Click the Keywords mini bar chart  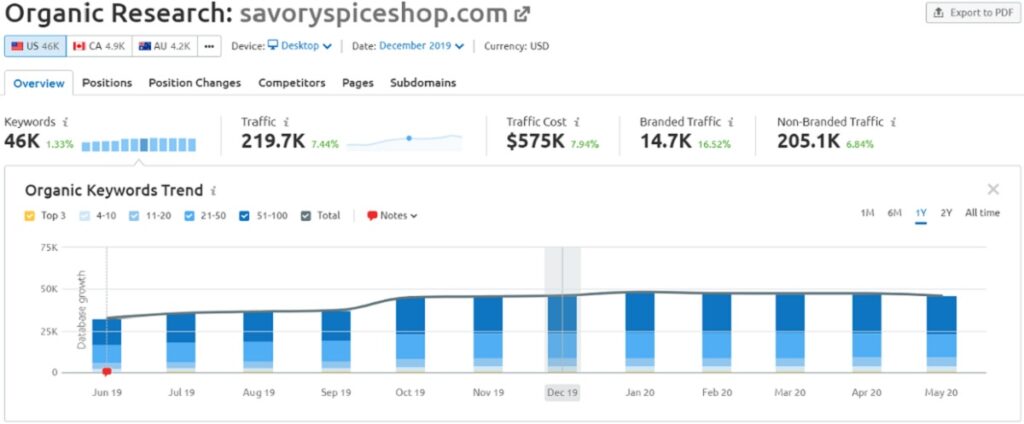pos(138,144)
